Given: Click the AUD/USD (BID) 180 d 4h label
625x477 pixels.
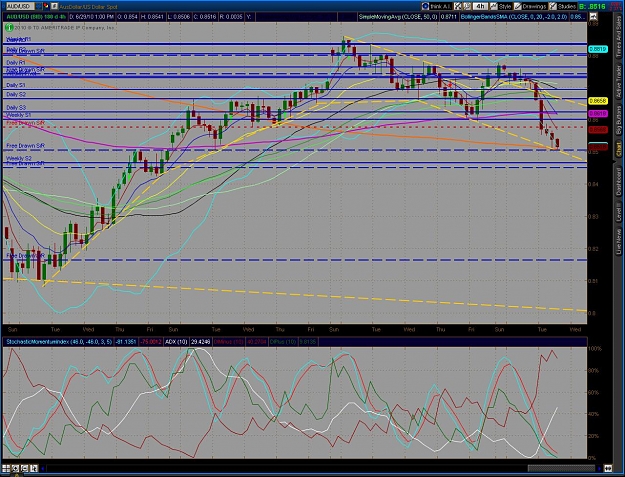Looking at the screenshot, I should tap(36, 17).
